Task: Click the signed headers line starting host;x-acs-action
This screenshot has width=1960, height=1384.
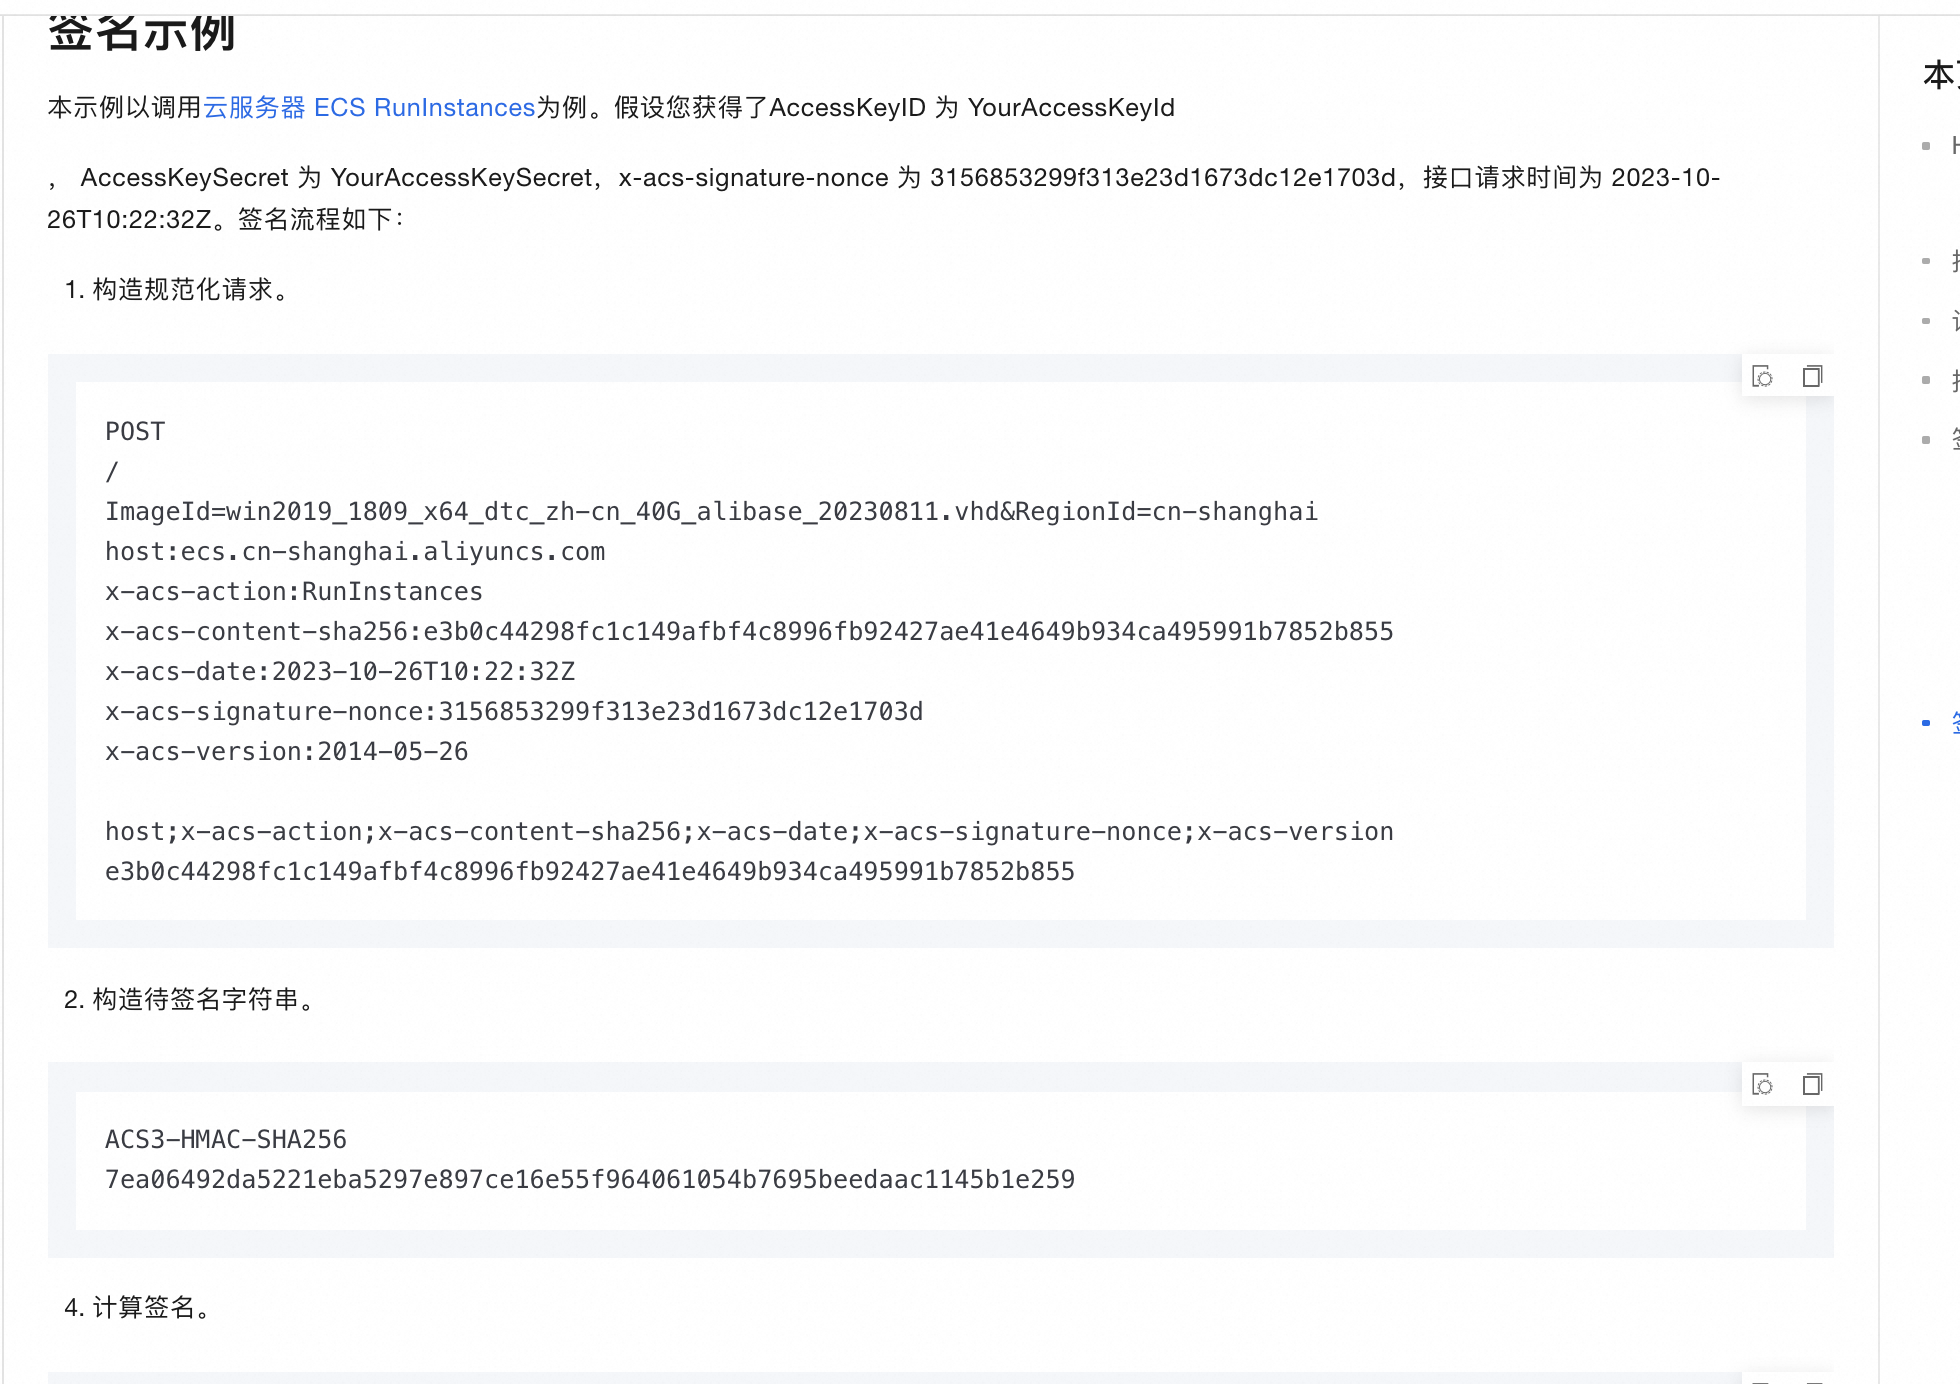Action: point(749,832)
